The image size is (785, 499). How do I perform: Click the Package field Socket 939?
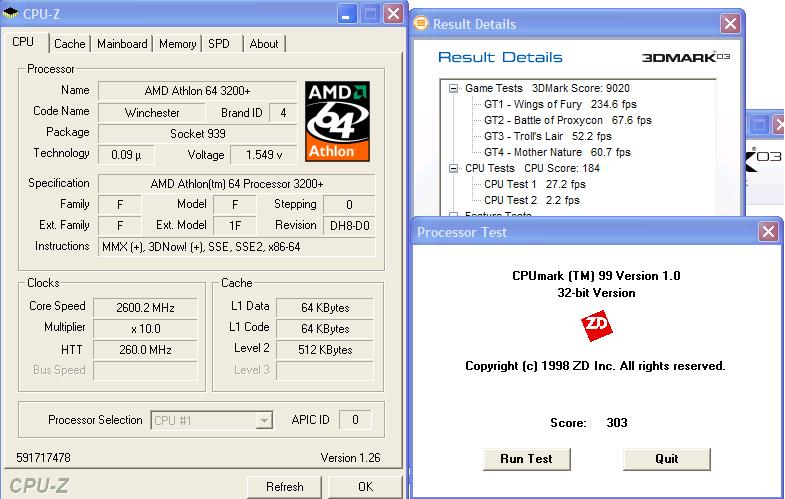[197, 134]
